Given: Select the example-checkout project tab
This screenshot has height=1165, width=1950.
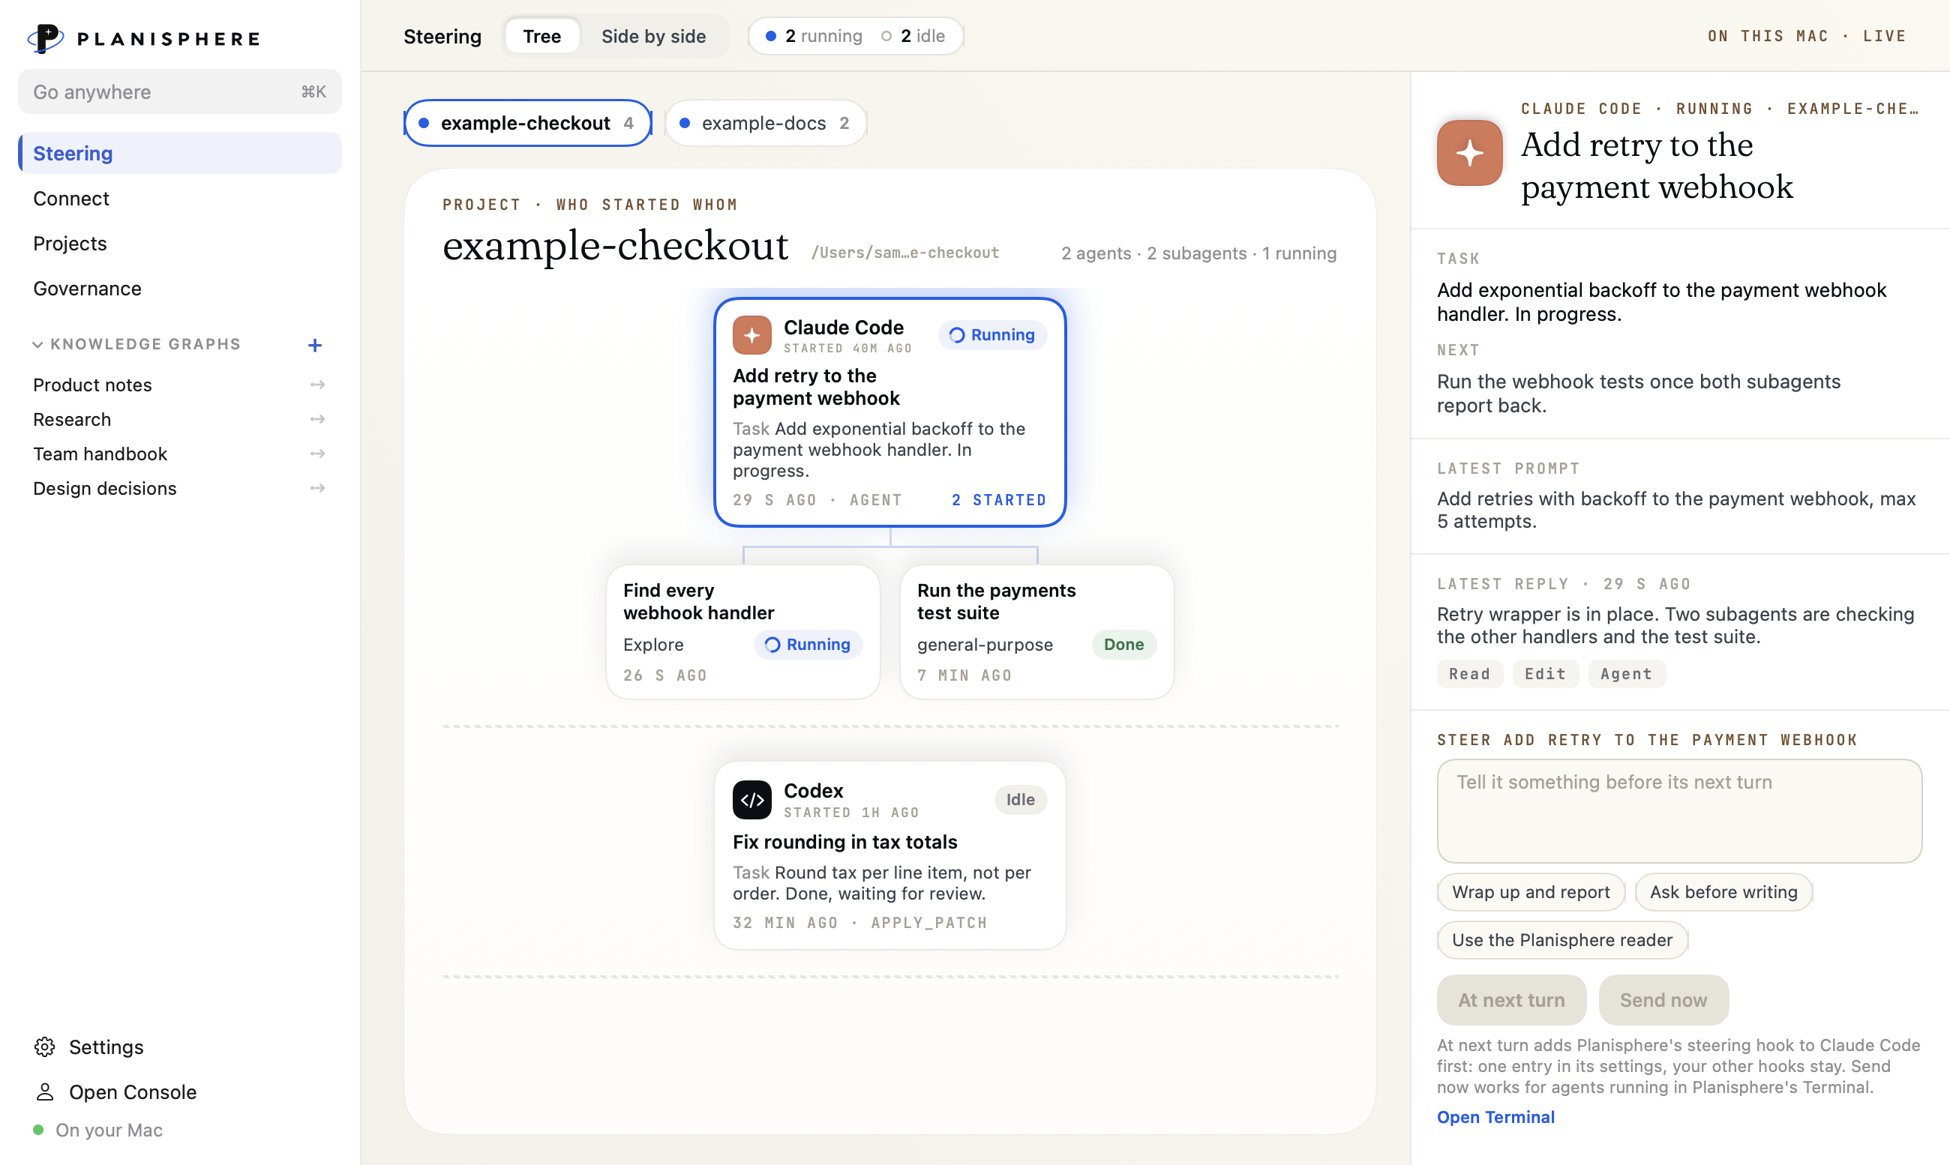Looking at the screenshot, I should pos(527,123).
